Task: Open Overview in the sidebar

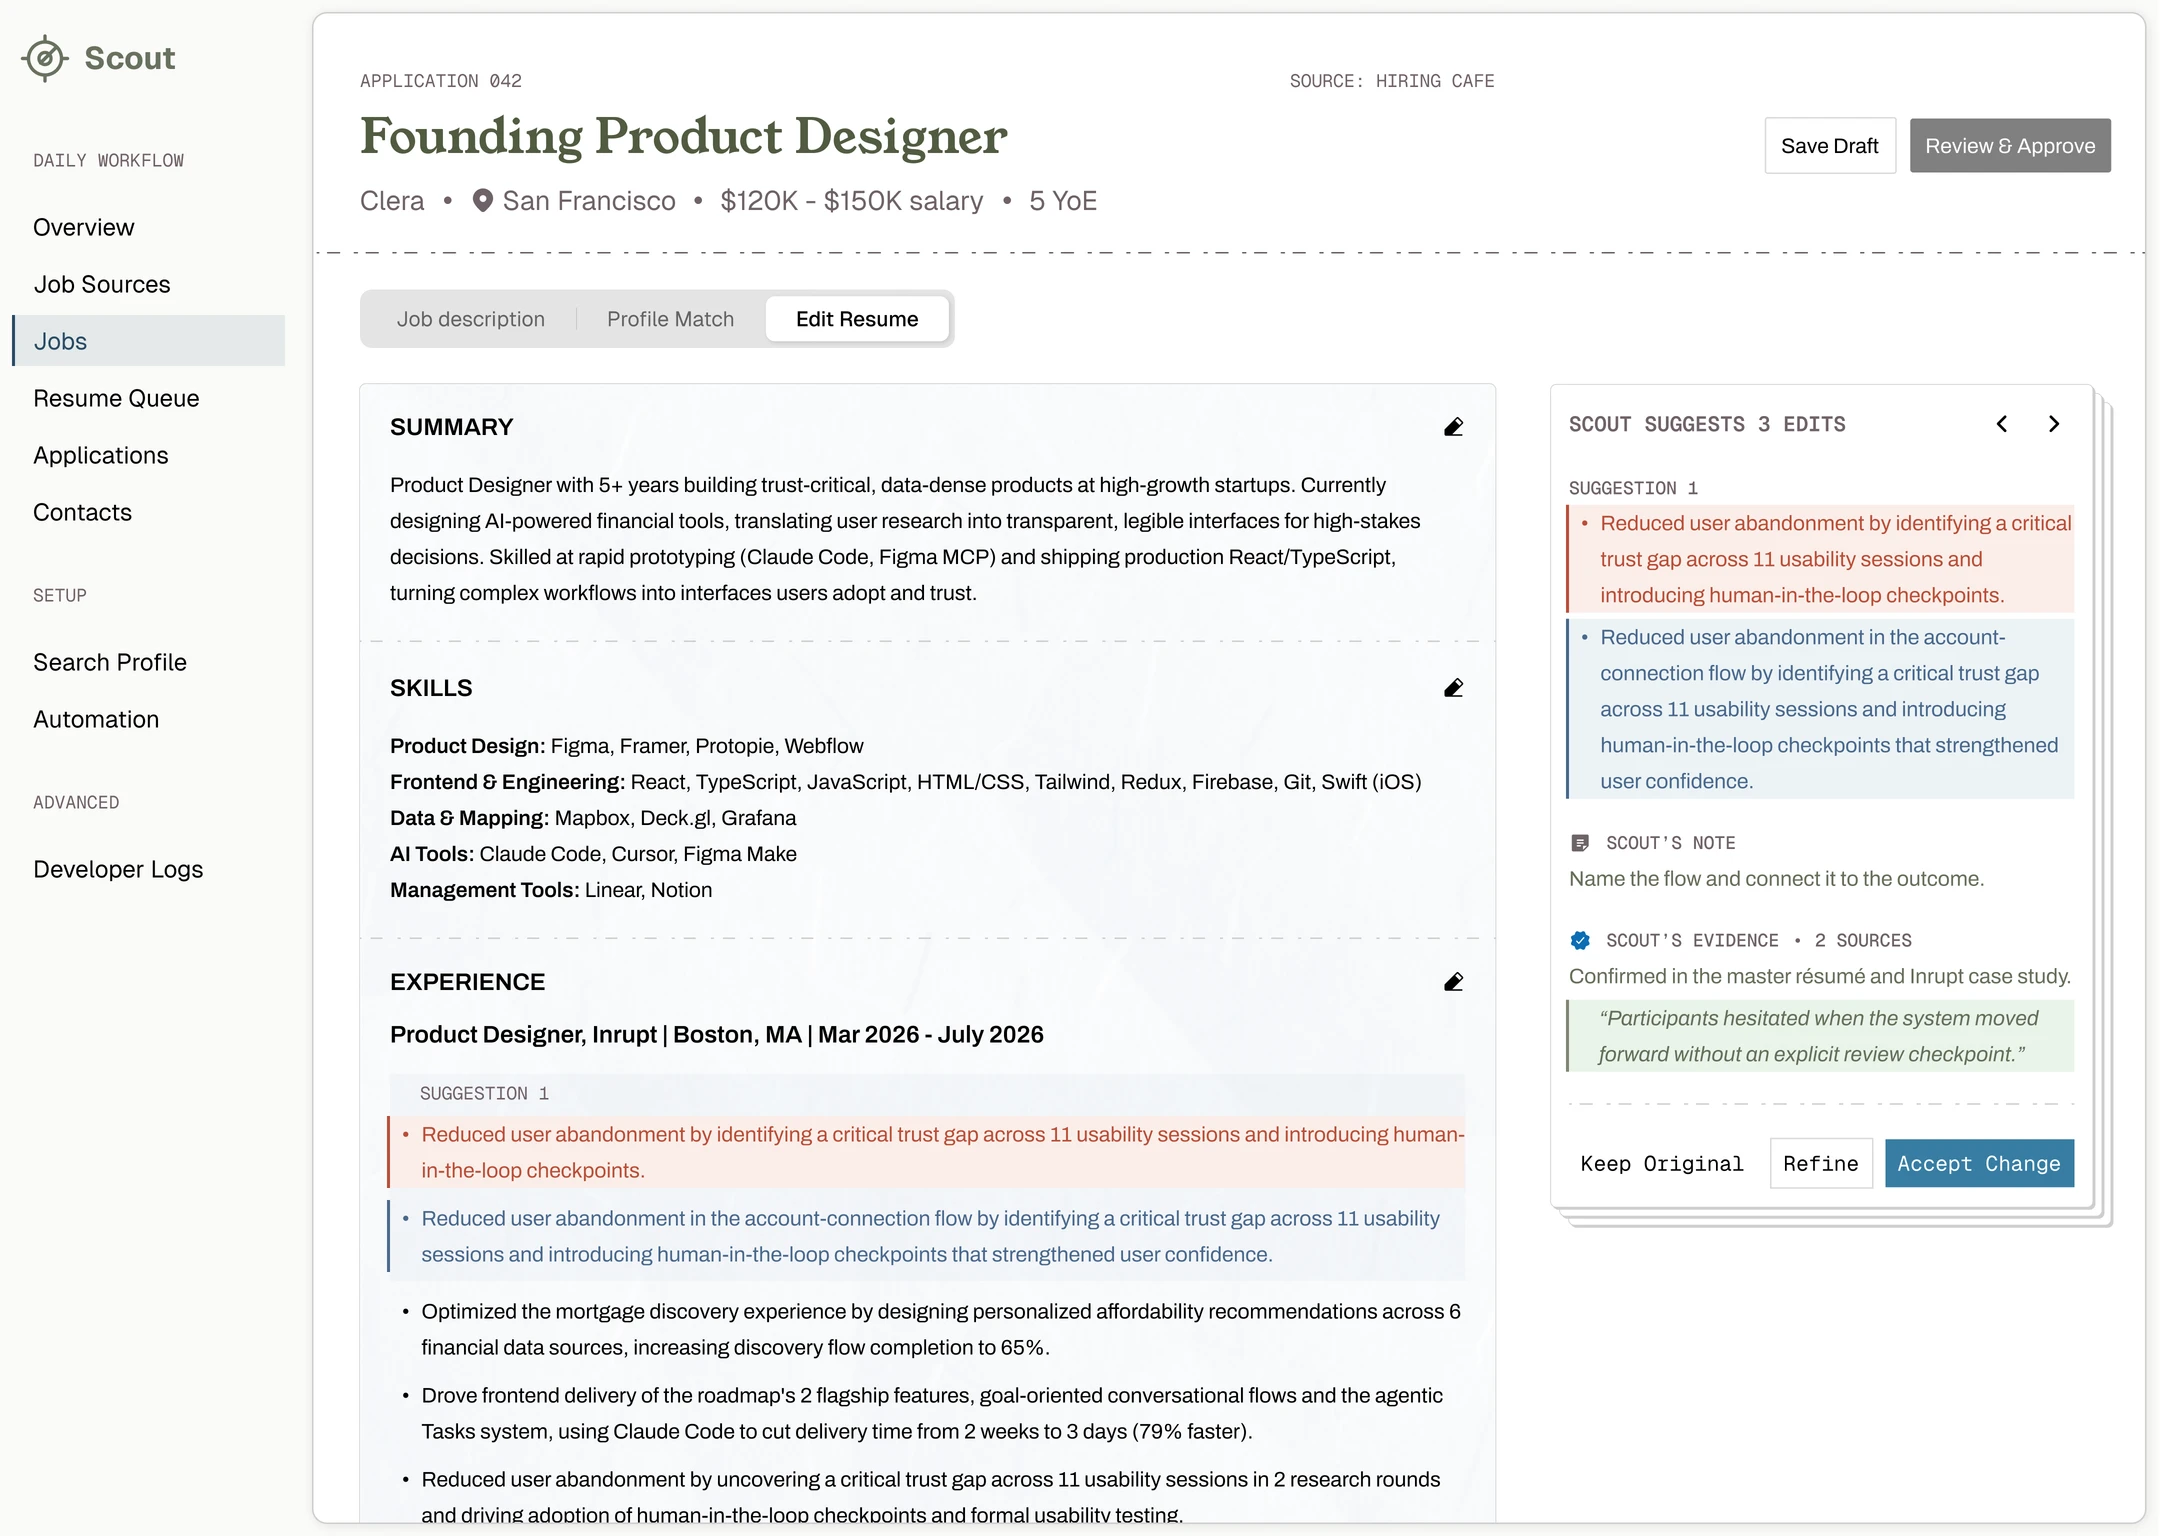Action: tap(84, 227)
